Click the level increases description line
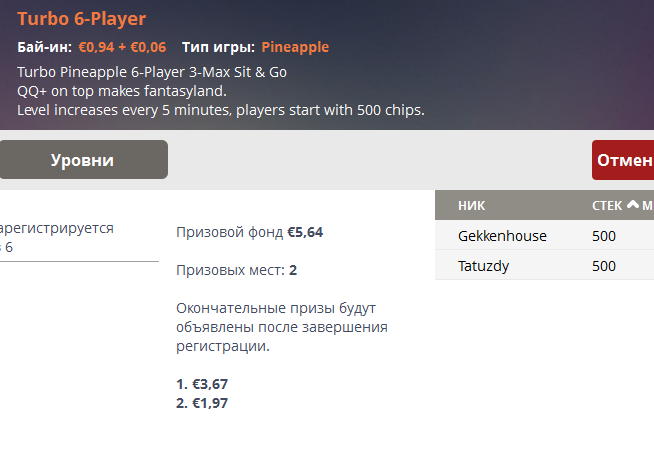 click(x=220, y=110)
